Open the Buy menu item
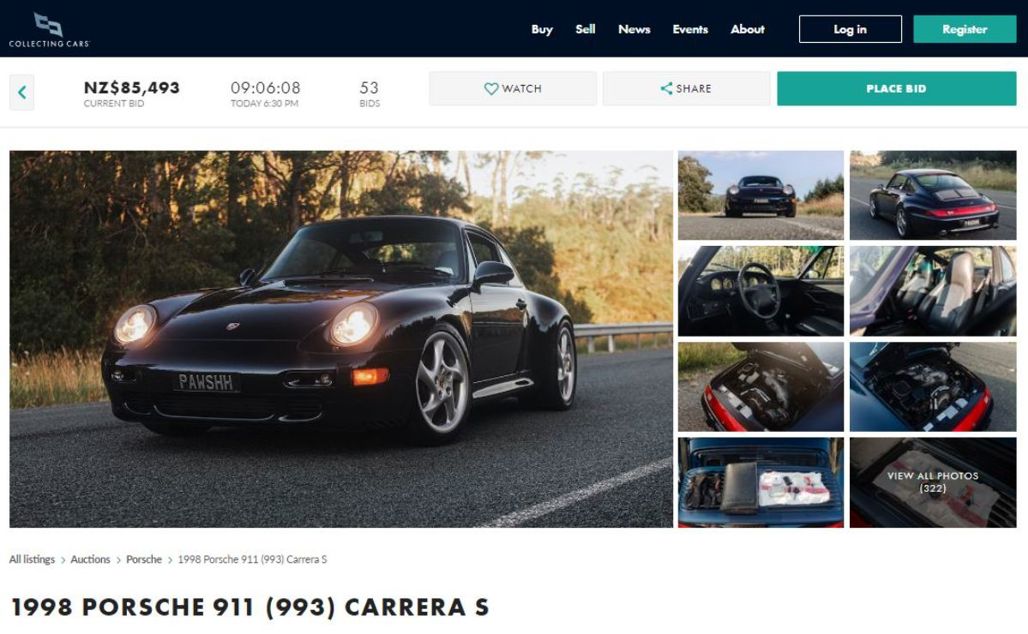This screenshot has width=1028, height=634. (x=542, y=30)
